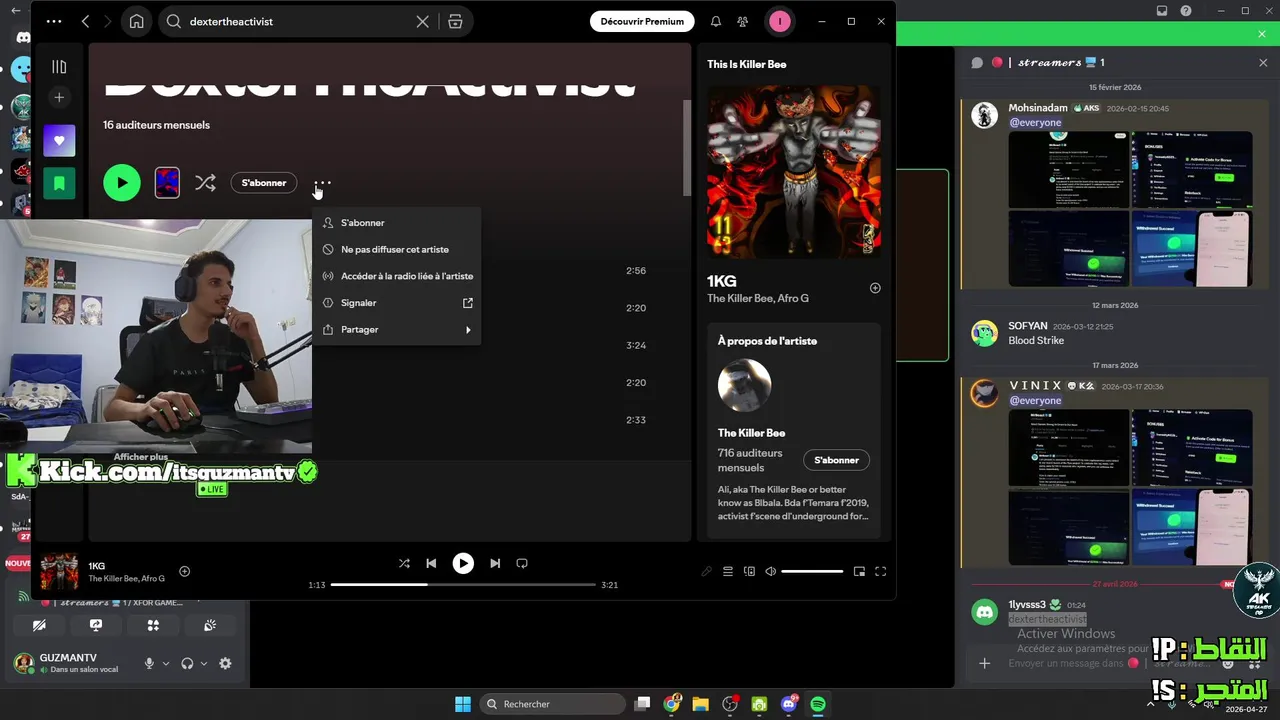Open Spotify Home

pyautogui.click(x=137, y=21)
